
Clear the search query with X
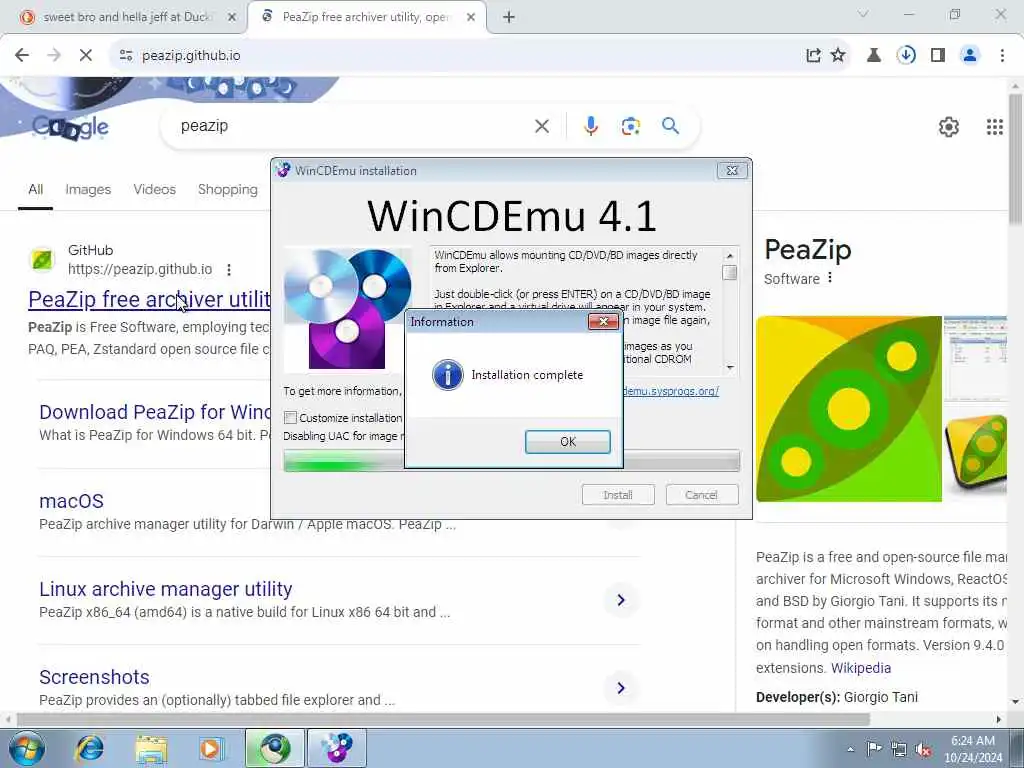541,126
